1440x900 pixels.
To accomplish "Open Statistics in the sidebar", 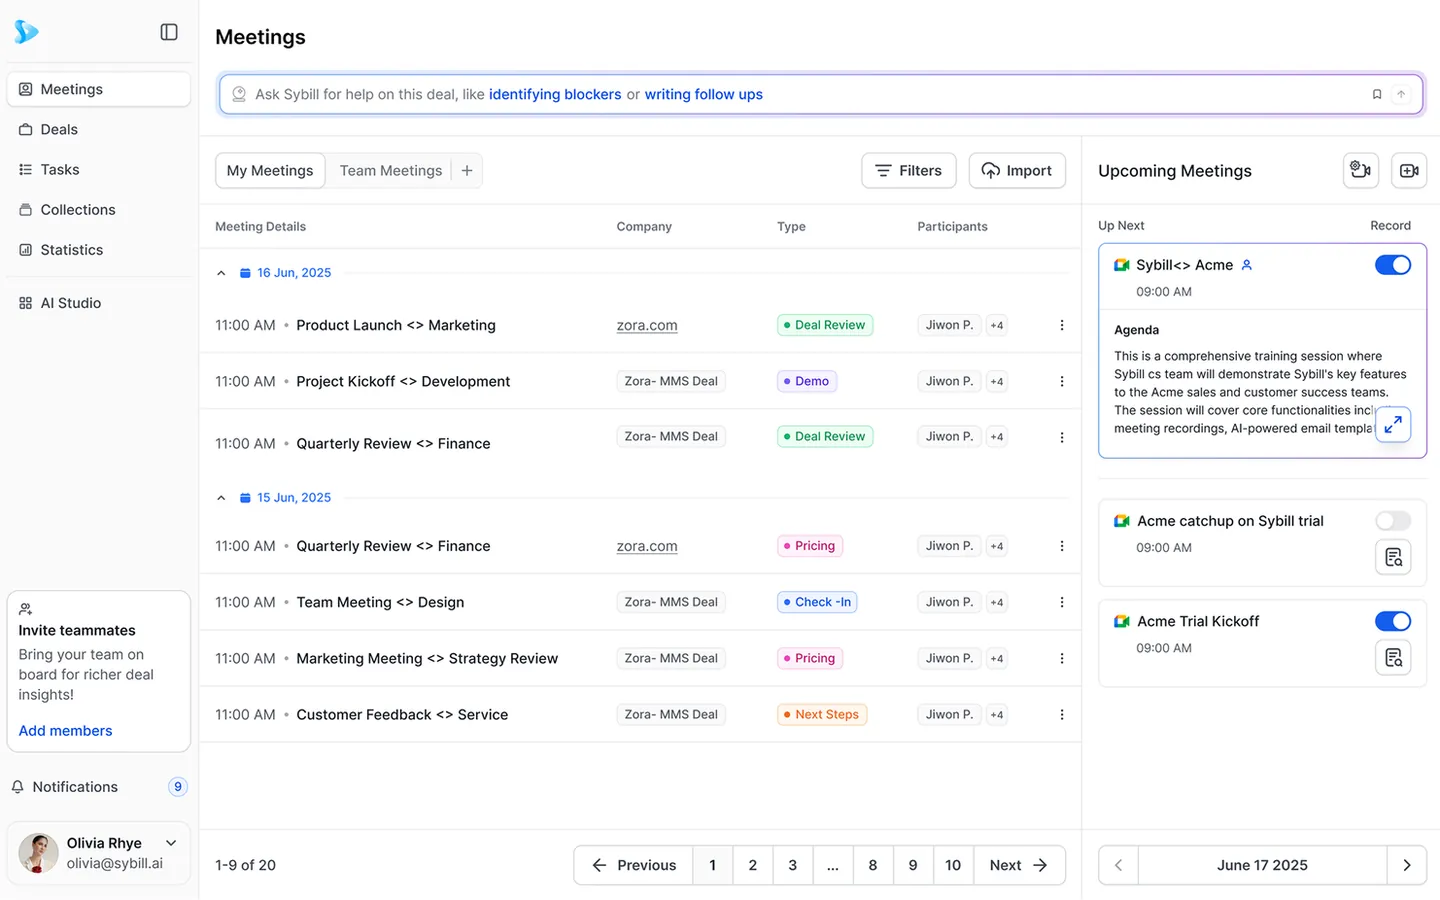I will click(x=98, y=250).
